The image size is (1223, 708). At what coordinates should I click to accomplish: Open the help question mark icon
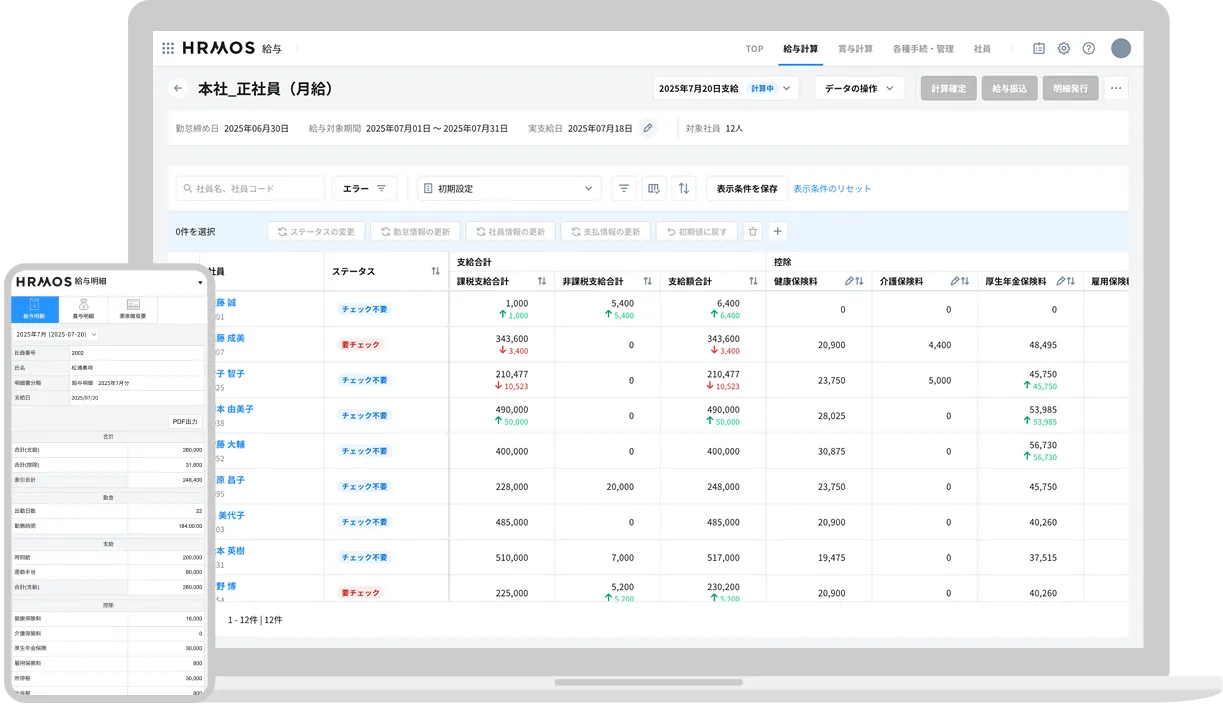[x=1089, y=48]
